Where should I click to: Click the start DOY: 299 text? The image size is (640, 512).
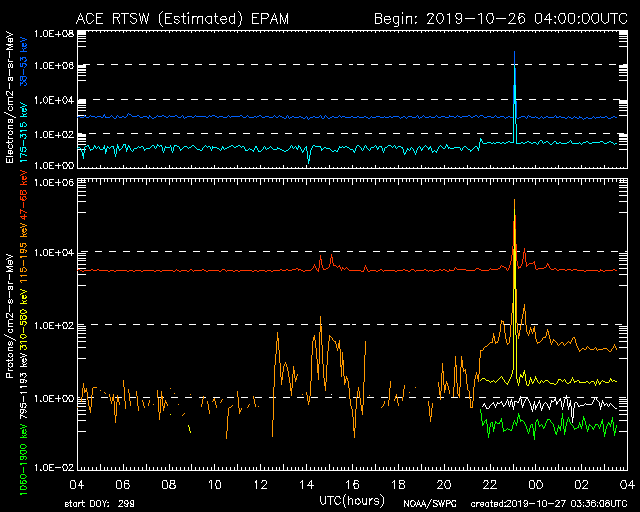pos(101,503)
